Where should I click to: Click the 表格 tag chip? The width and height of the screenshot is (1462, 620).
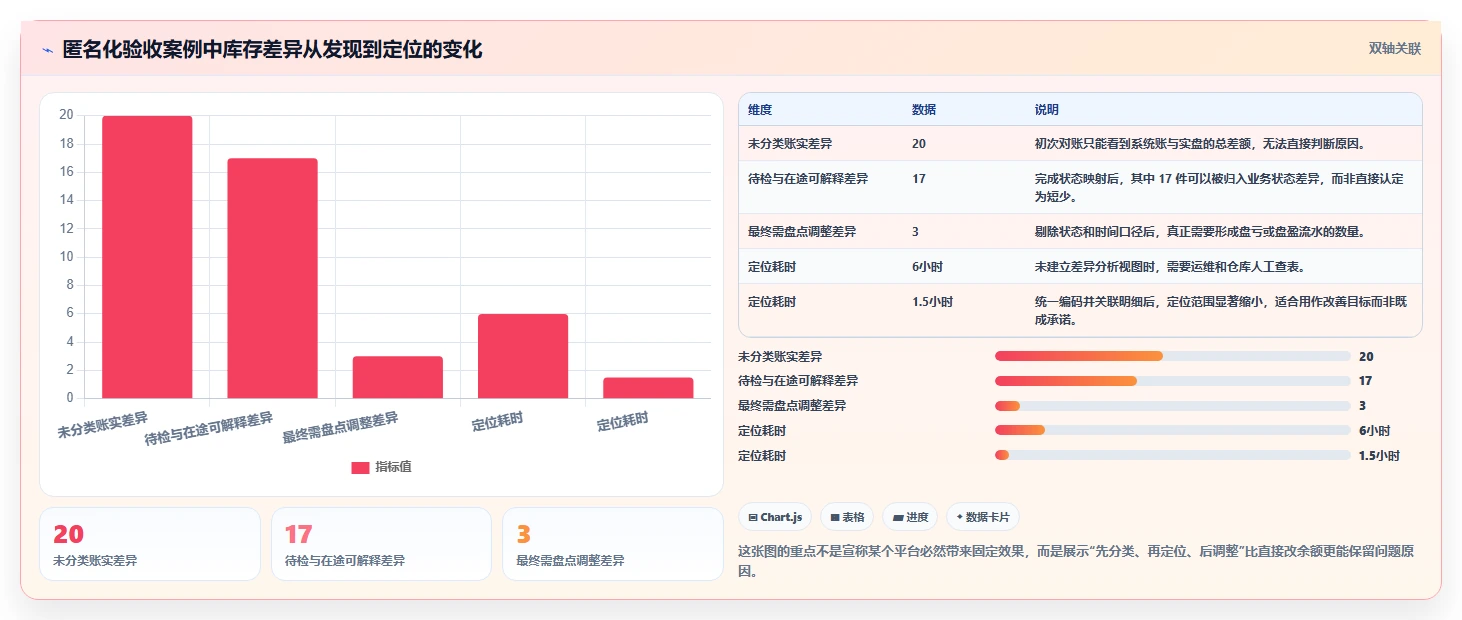(x=847, y=517)
